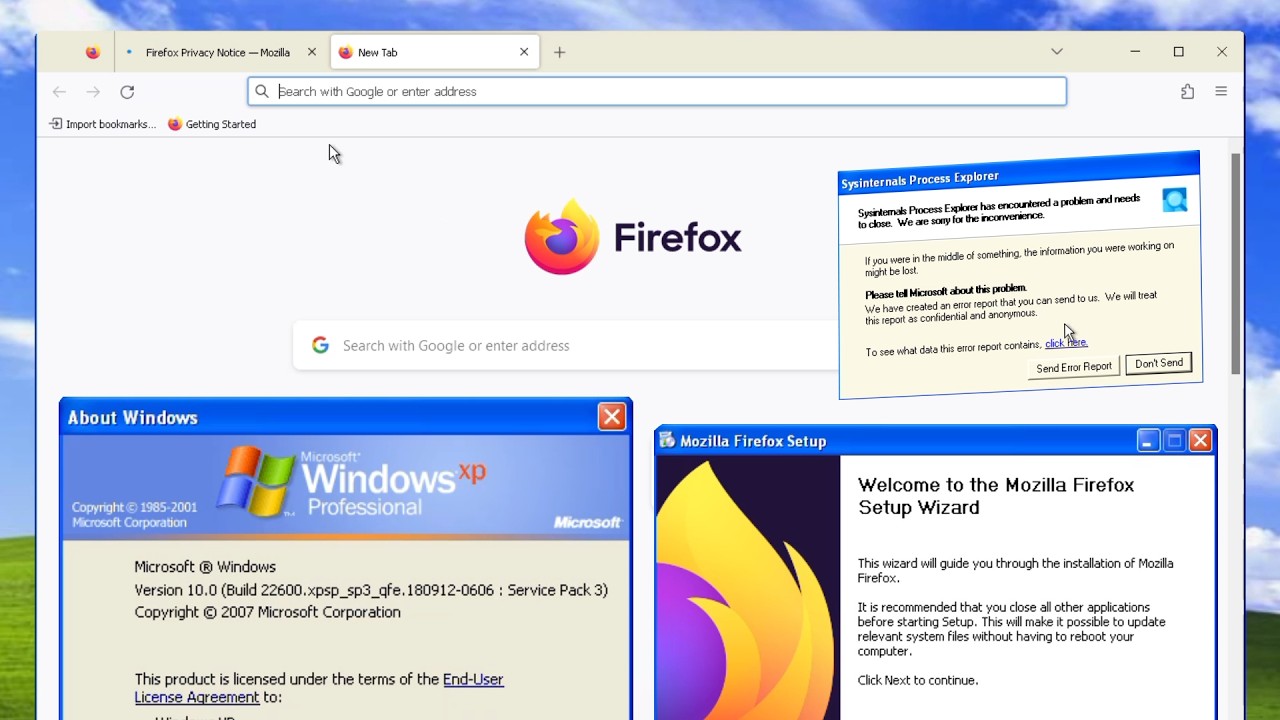Image resolution: width=1280 pixels, height=720 pixels.
Task: Close the Firefox Privacy Notice tab
Action: (x=311, y=52)
